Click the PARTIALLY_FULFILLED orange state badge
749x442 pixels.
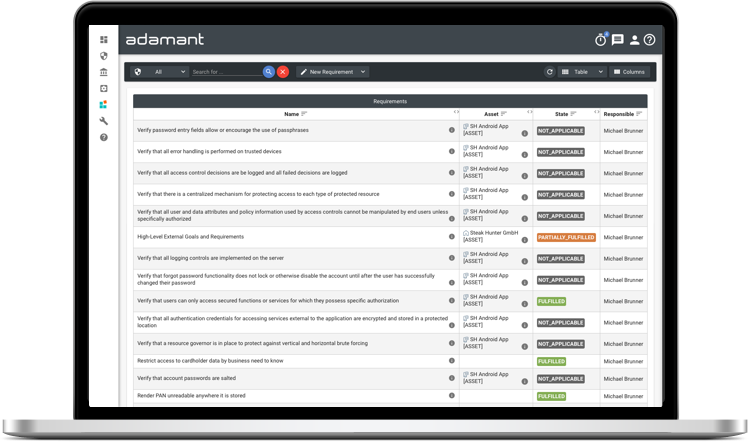tap(566, 237)
